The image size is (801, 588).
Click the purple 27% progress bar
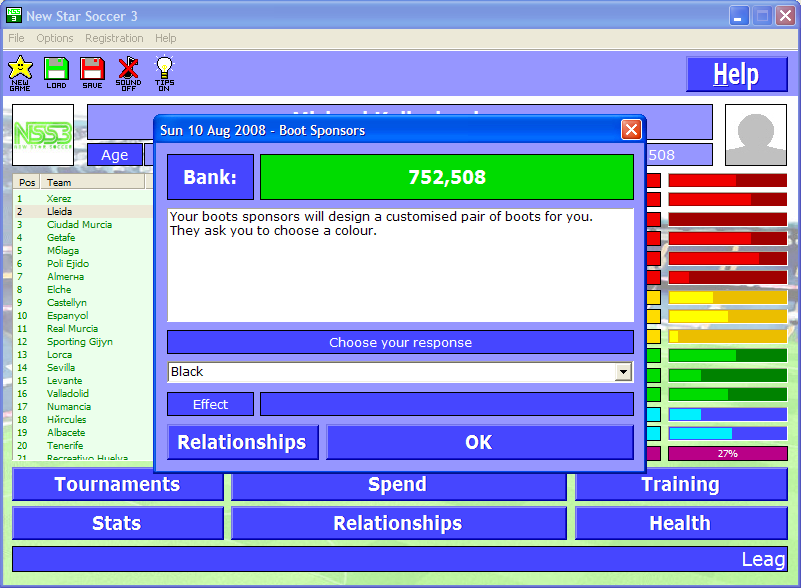click(727, 454)
